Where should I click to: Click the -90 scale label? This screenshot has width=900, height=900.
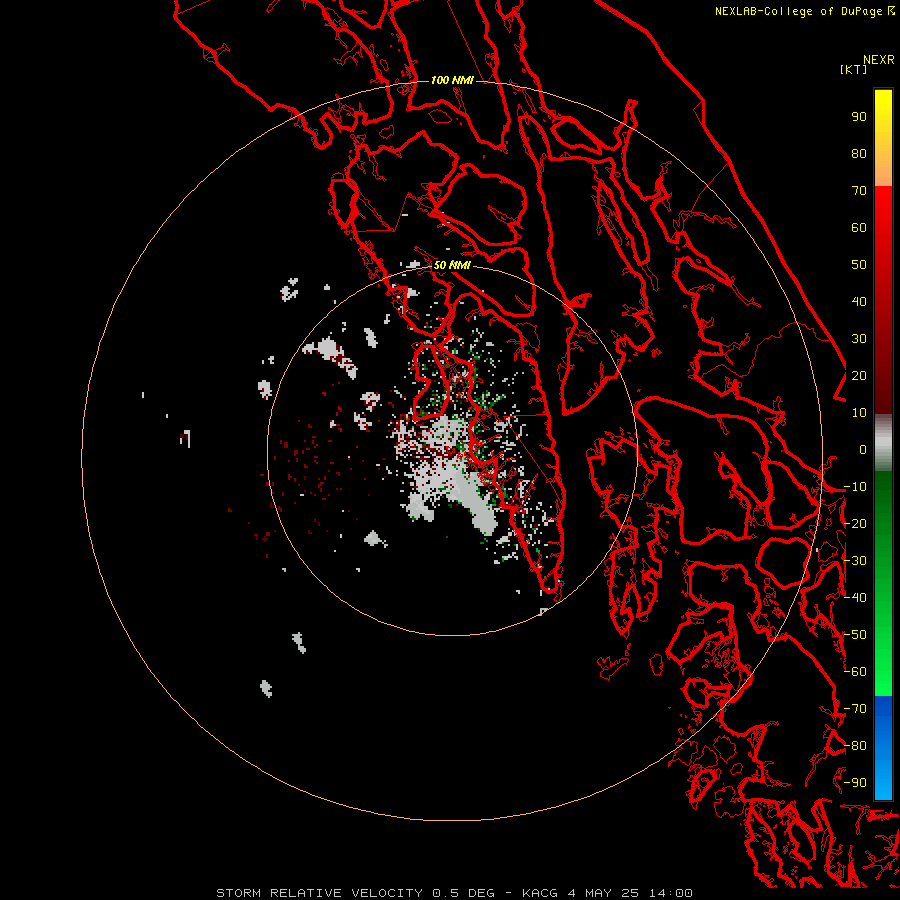point(855,783)
